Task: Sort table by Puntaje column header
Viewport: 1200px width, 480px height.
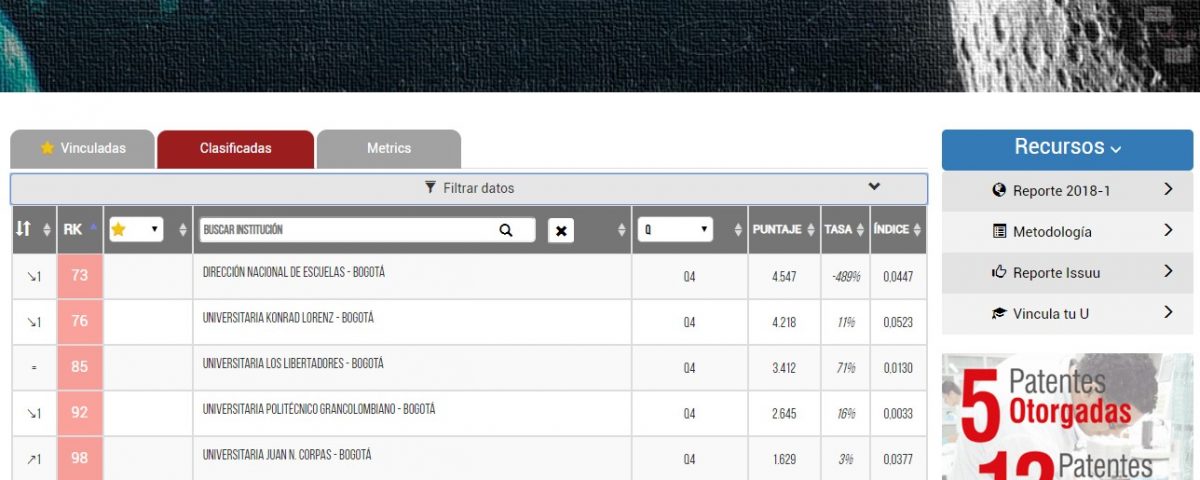Action: point(783,229)
